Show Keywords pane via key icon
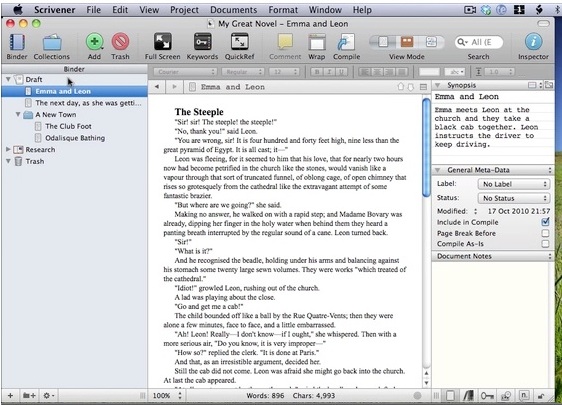The height and width of the screenshot is (405, 562). [x=487, y=396]
